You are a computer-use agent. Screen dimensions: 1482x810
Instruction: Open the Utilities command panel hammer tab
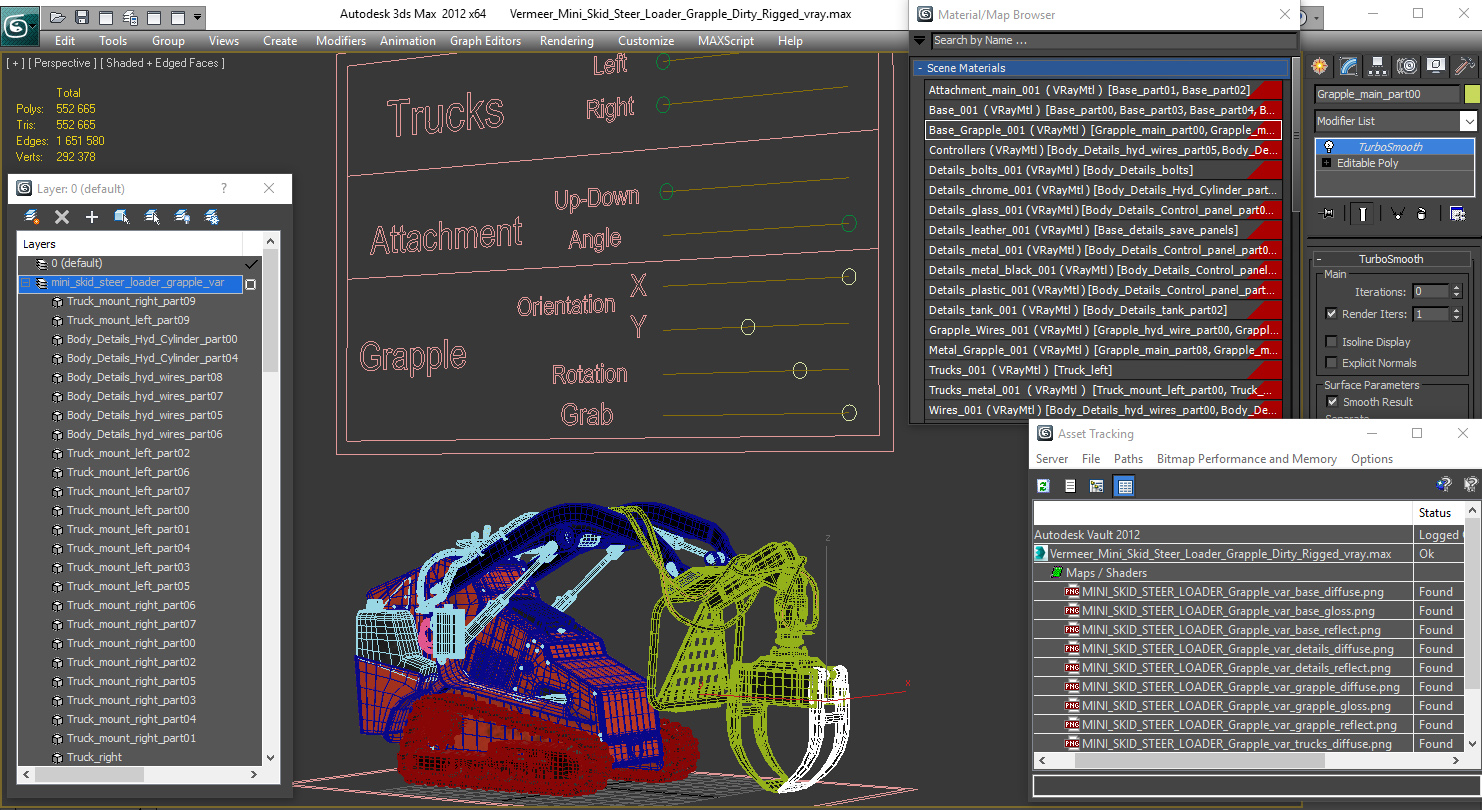coord(1465,66)
